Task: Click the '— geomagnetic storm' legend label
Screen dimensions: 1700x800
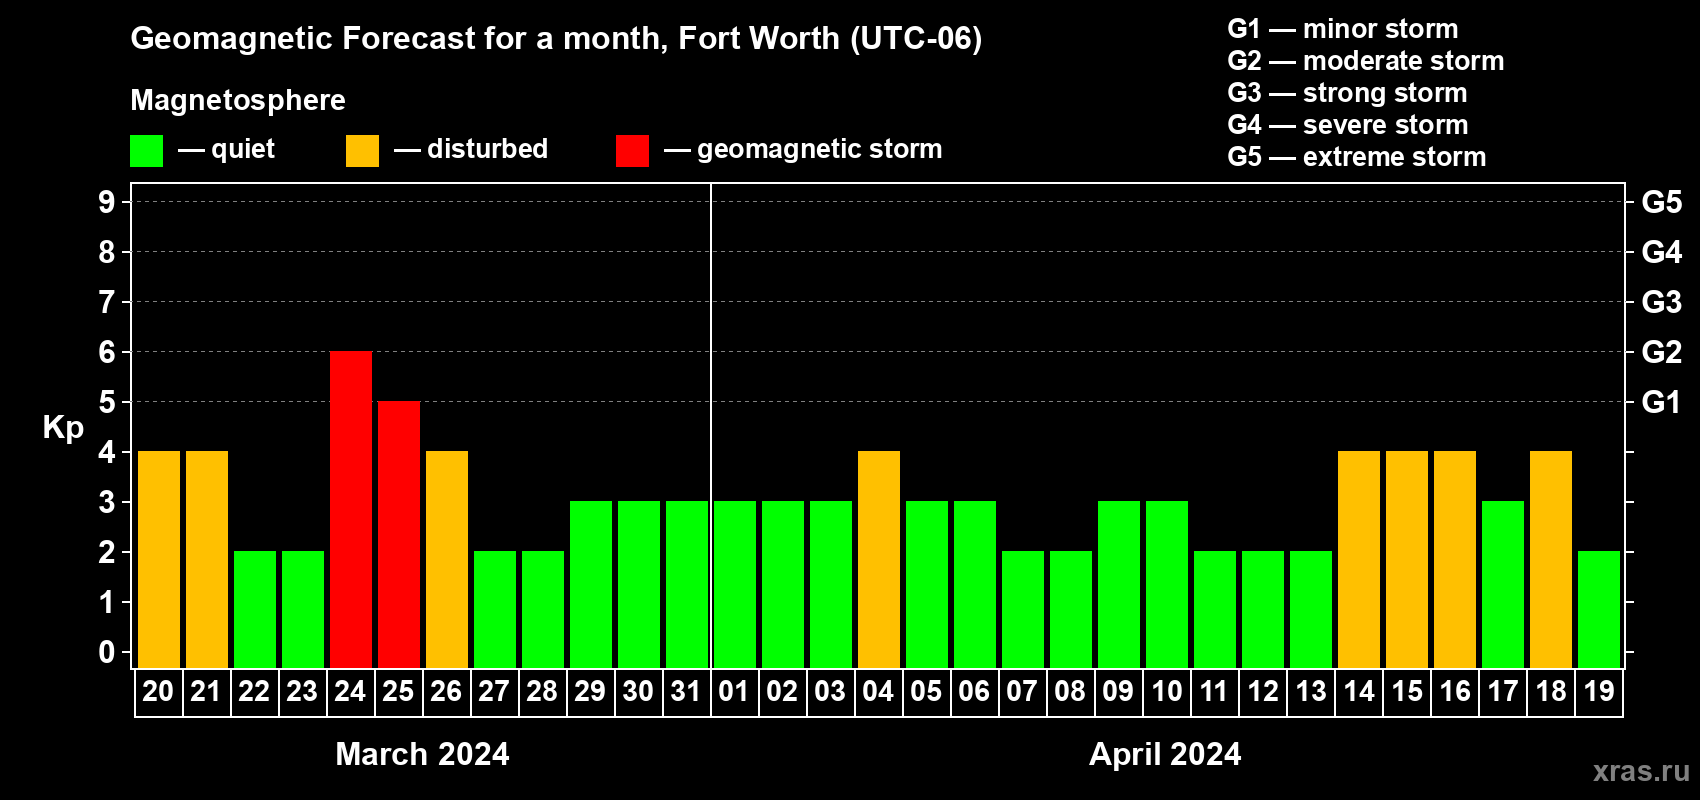Action: [803, 150]
